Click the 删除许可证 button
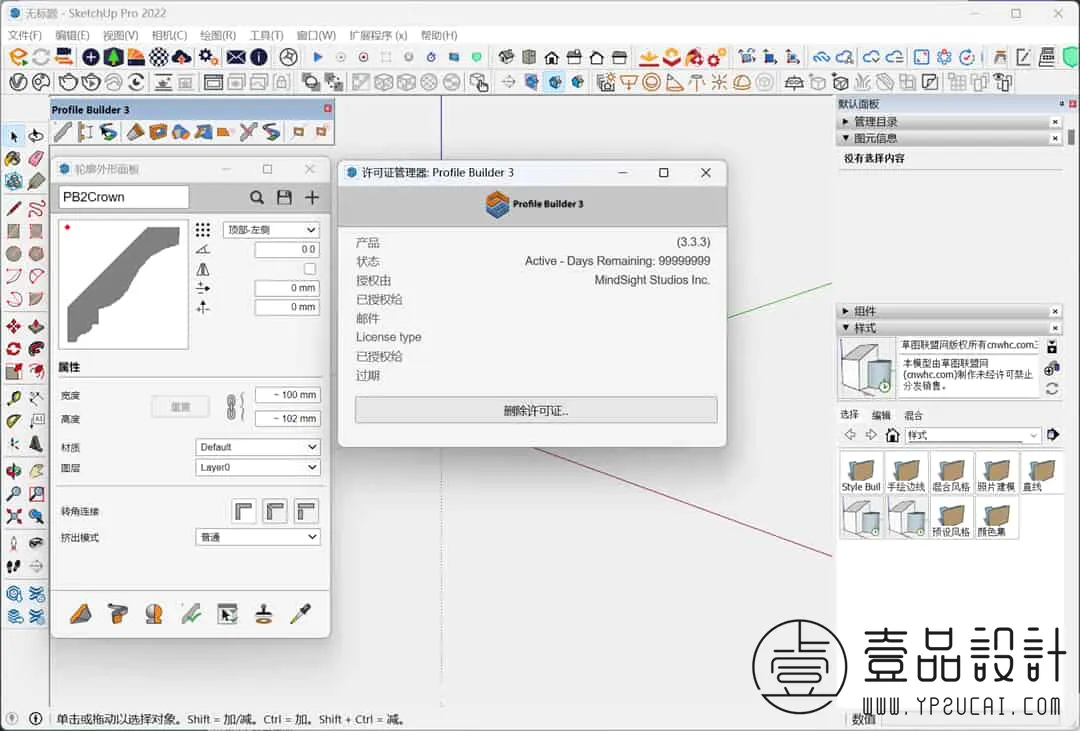Image resolution: width=1080 pixels, height=731 pixels. pyautogui.click(x=536, y=411)
